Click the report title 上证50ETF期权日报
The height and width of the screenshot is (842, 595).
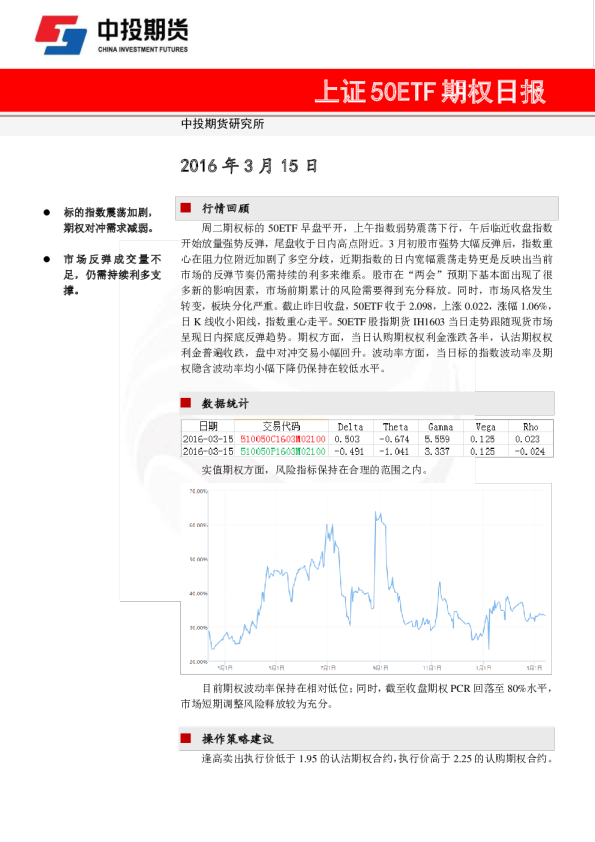[x=430, y=91]
